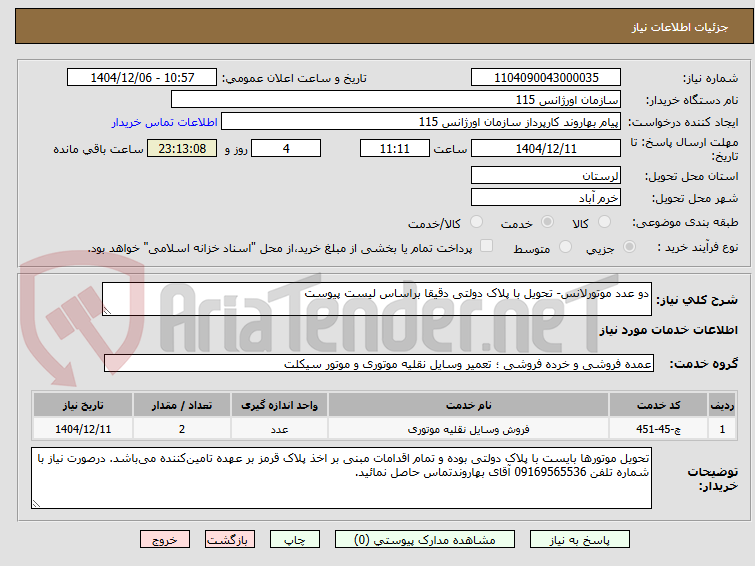
Task: Click the طبقه بندی موضوعی label
Action: [x=685, y=222]
